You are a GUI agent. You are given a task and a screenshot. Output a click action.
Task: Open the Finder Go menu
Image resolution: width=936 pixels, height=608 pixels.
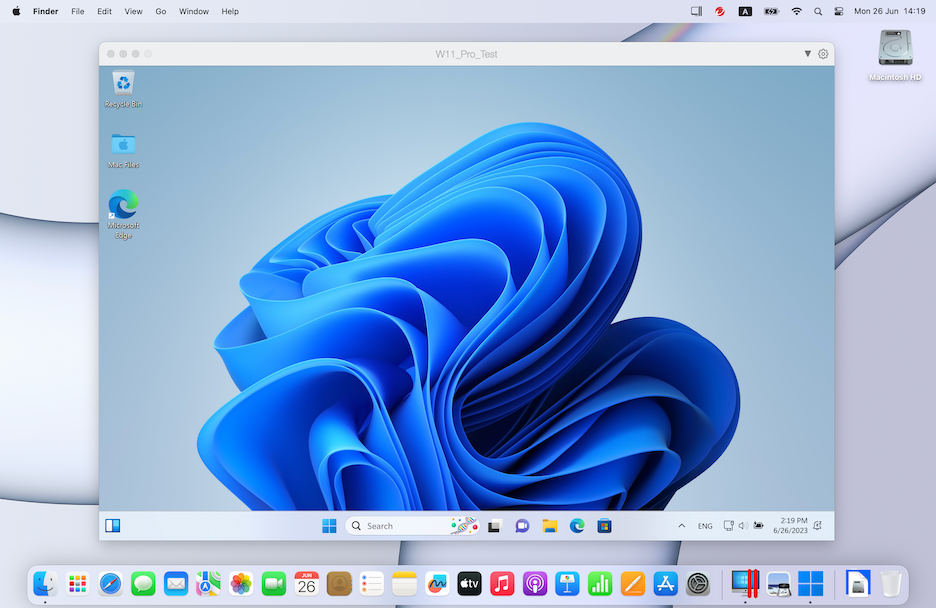coord(160,11)
